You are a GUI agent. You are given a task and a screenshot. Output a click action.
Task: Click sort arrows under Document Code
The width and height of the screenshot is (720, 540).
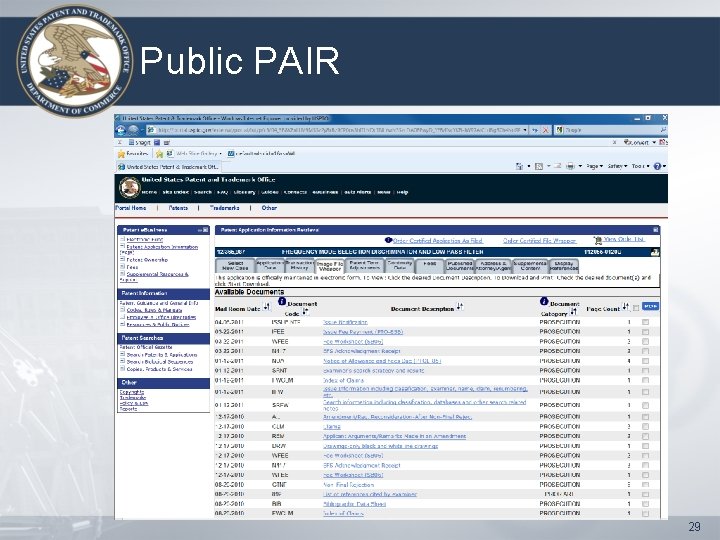[x=305, y=312]
